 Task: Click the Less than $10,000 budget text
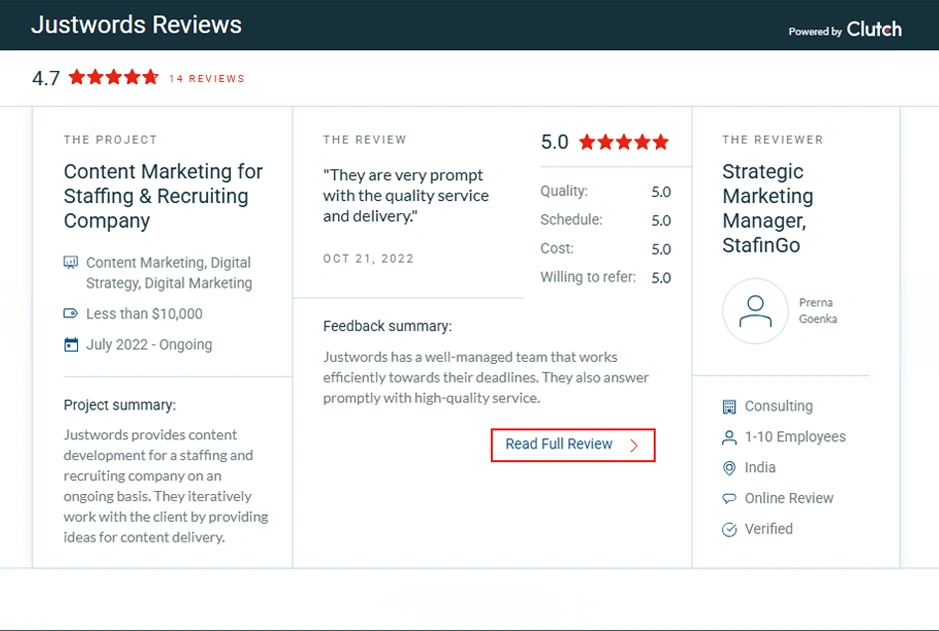(144, 314)
